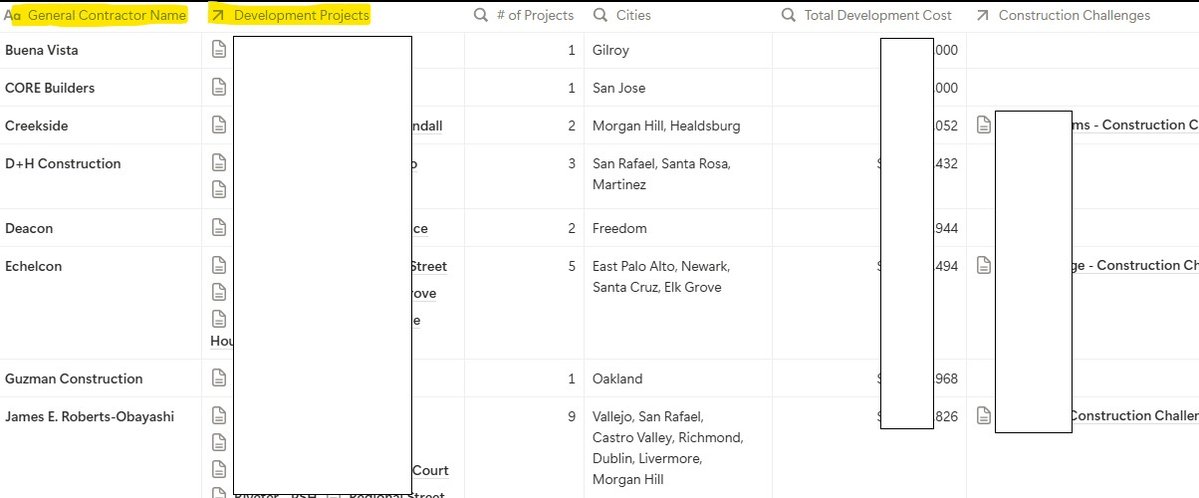Open the Echelcon Construction Challenges linked page
Image resolution: width=1199 pixels, height=498 pixels.
point(1135,265)
